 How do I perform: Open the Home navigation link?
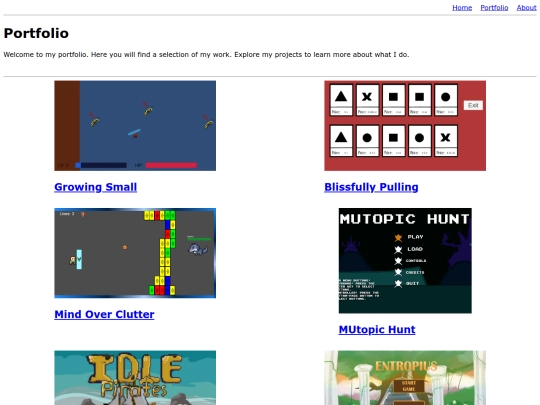tap(462, 8)
